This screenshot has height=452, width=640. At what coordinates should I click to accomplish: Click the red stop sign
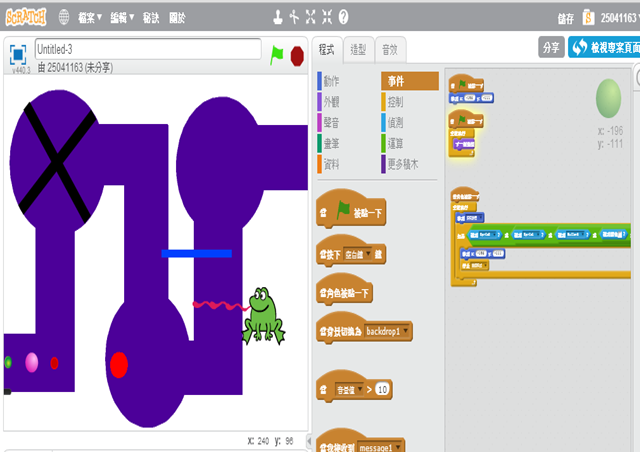297,56
